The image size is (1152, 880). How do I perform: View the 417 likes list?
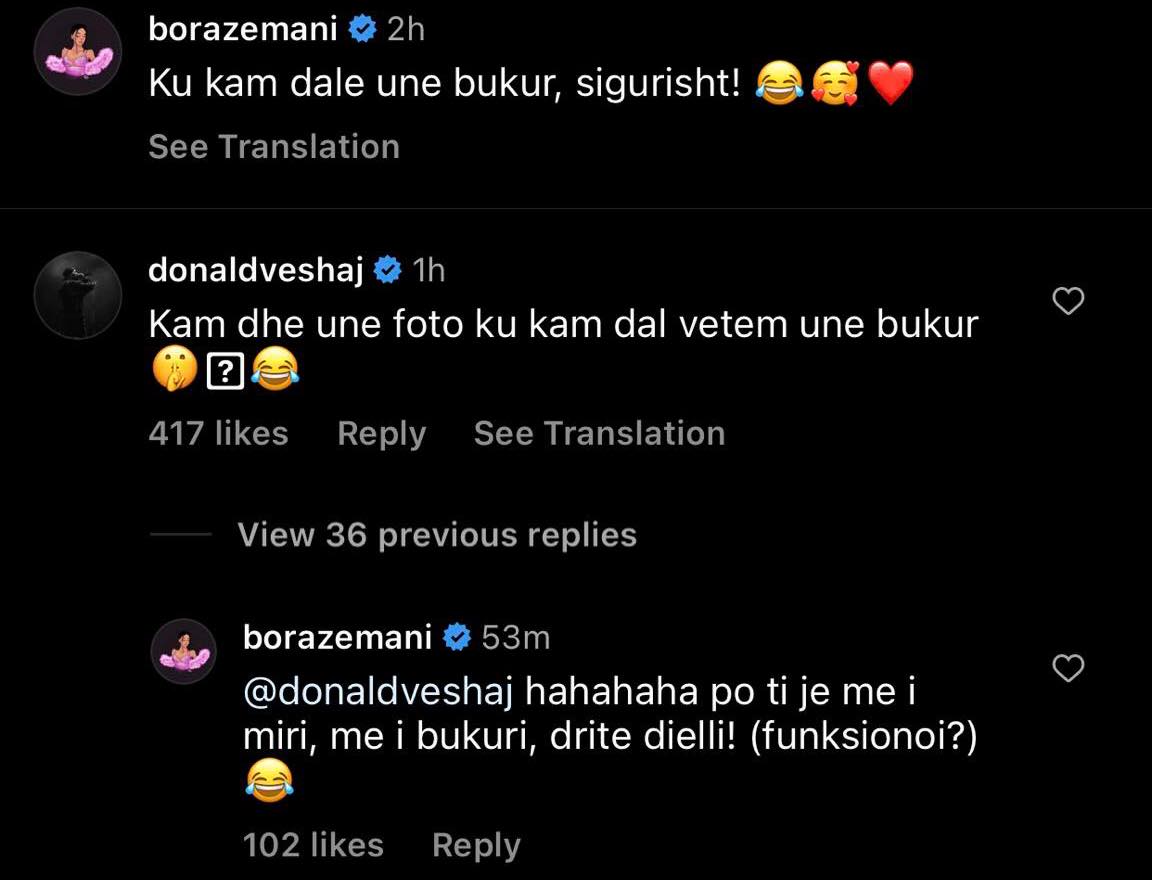pos(218,433)
